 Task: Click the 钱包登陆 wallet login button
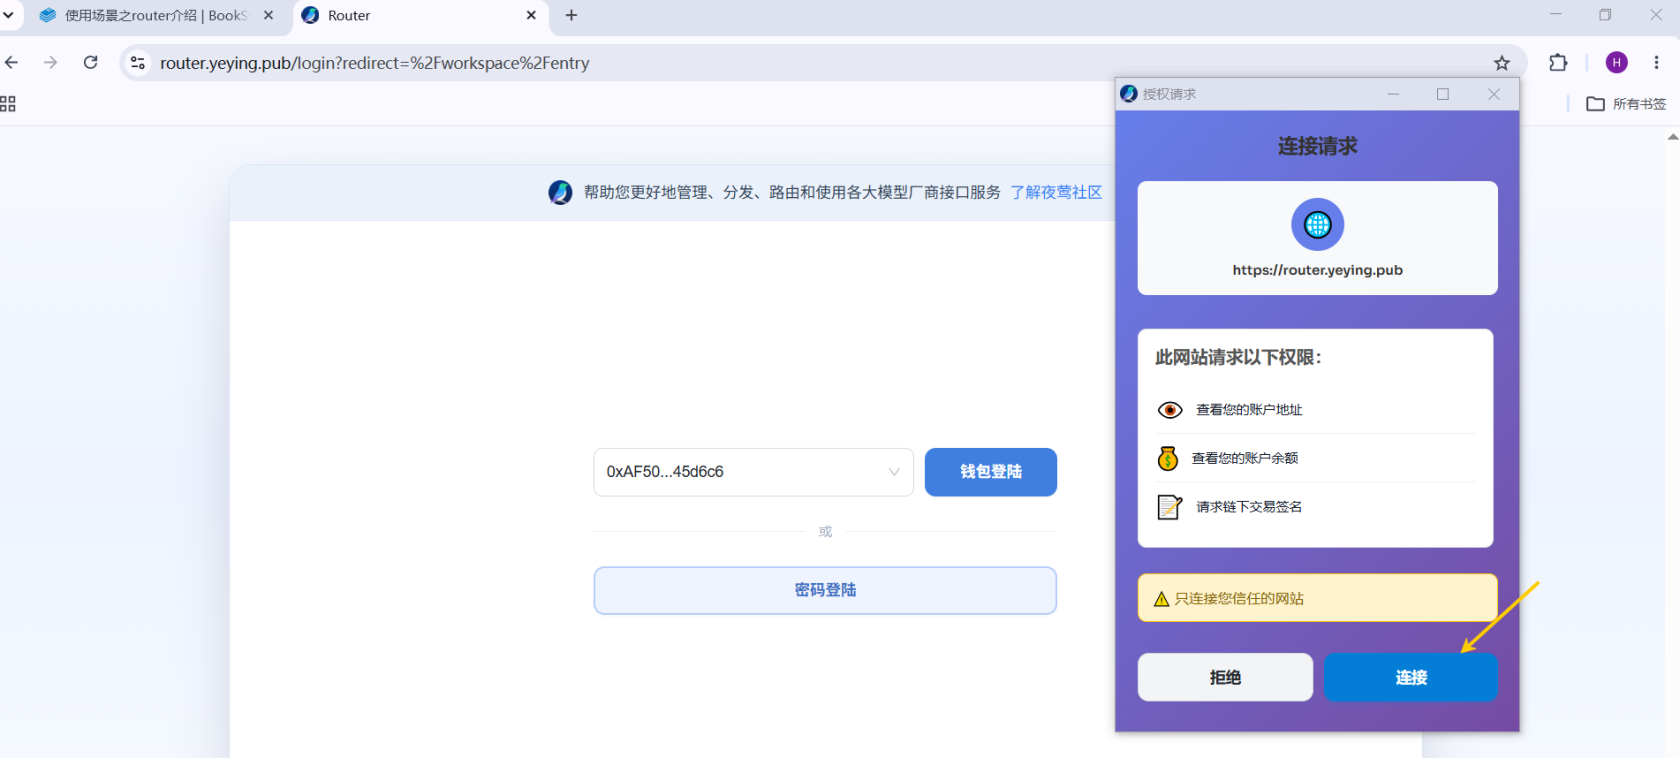990,472
